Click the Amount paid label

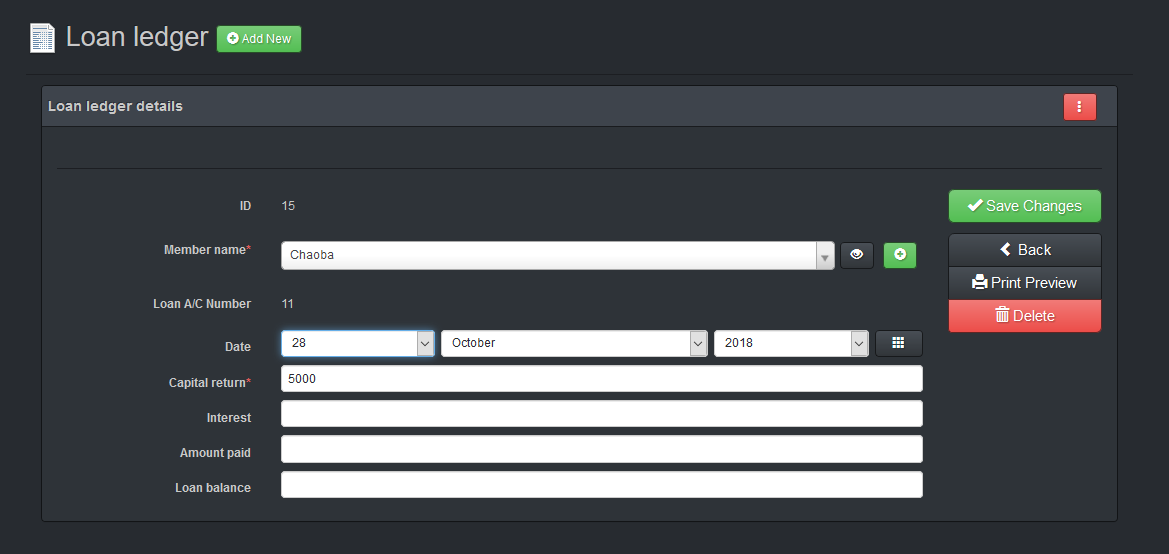215,453
